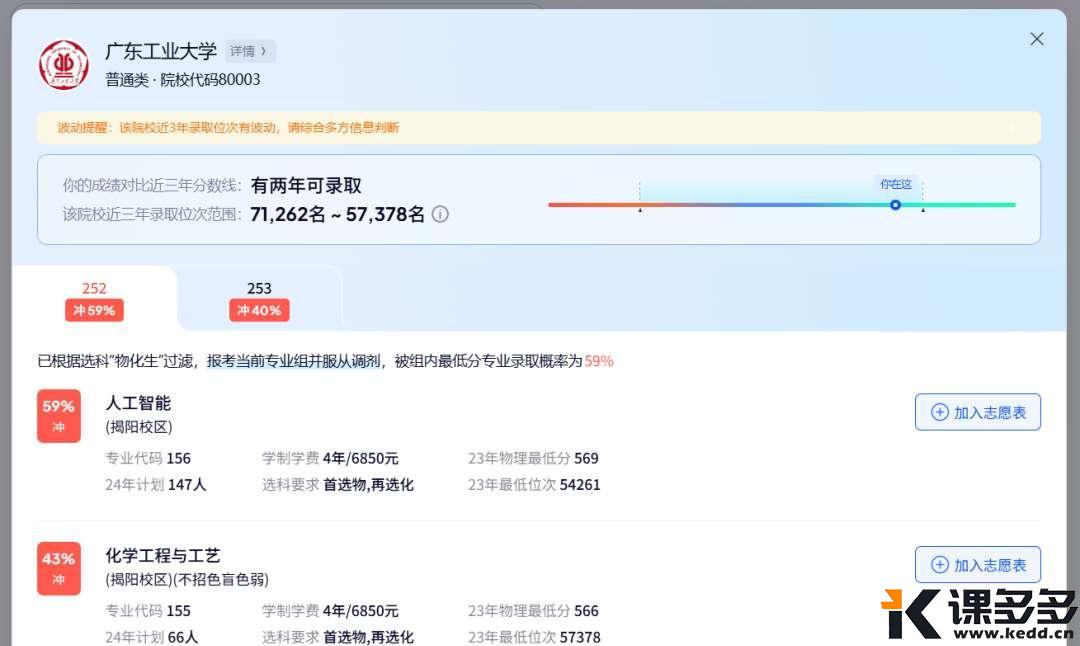Click the blue slider handle on the rank scale
This screenshot has height=646, width=1080.
895,204
